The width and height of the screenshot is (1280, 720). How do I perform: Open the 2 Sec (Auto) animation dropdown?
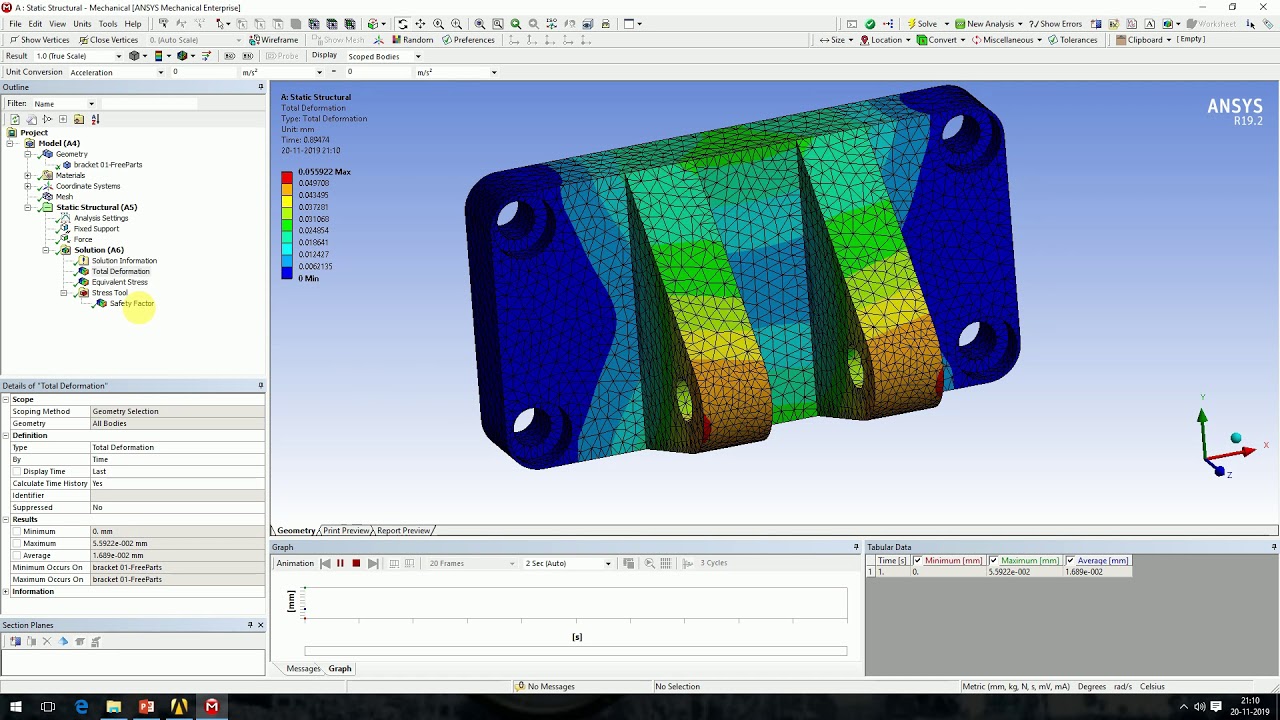coord(607,563)
